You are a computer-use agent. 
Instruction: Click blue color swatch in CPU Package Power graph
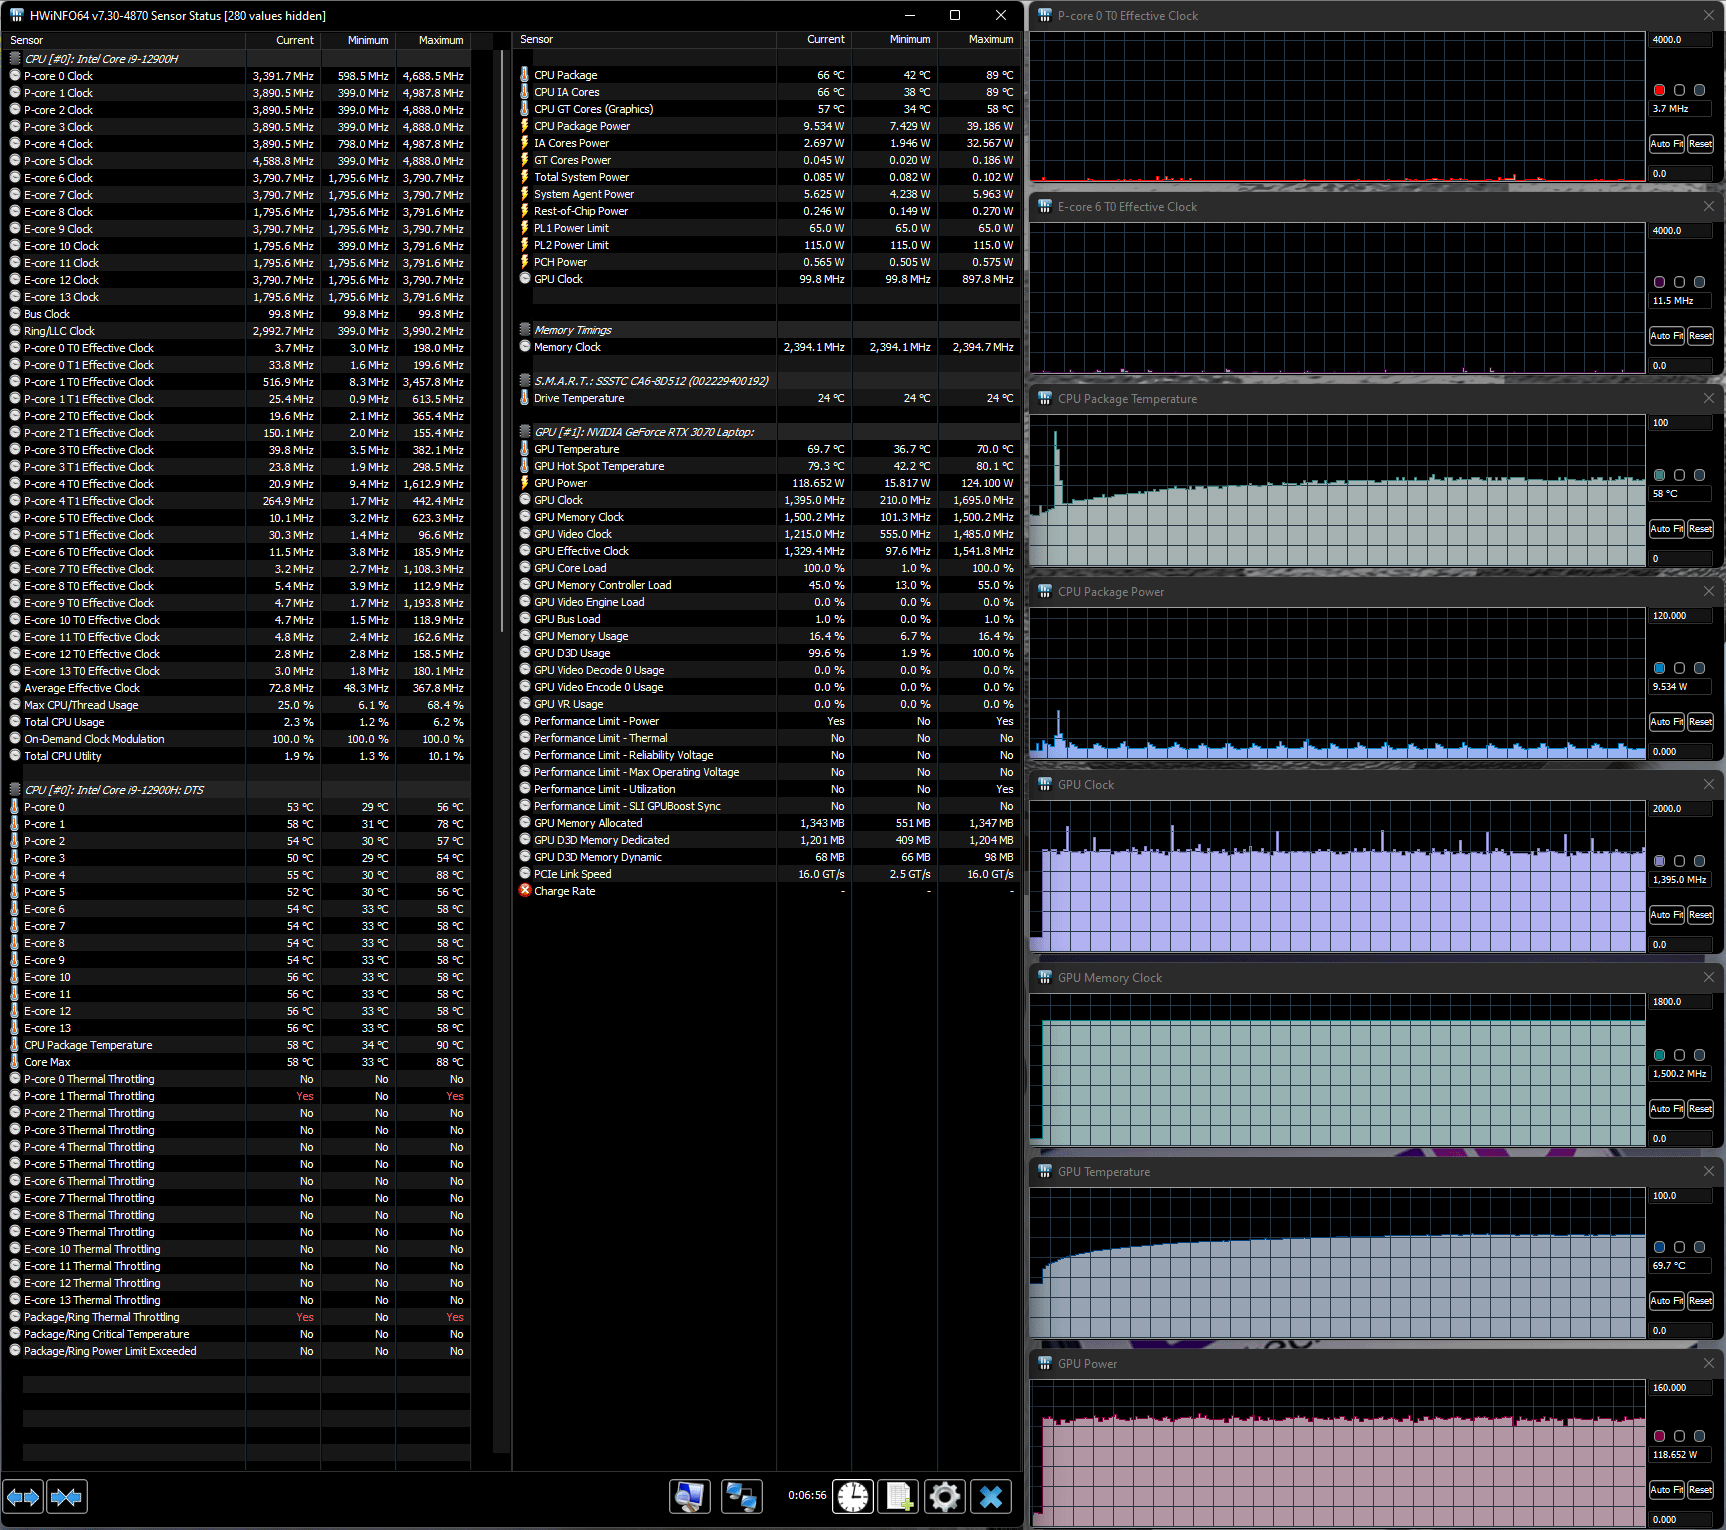(1660, 668)
